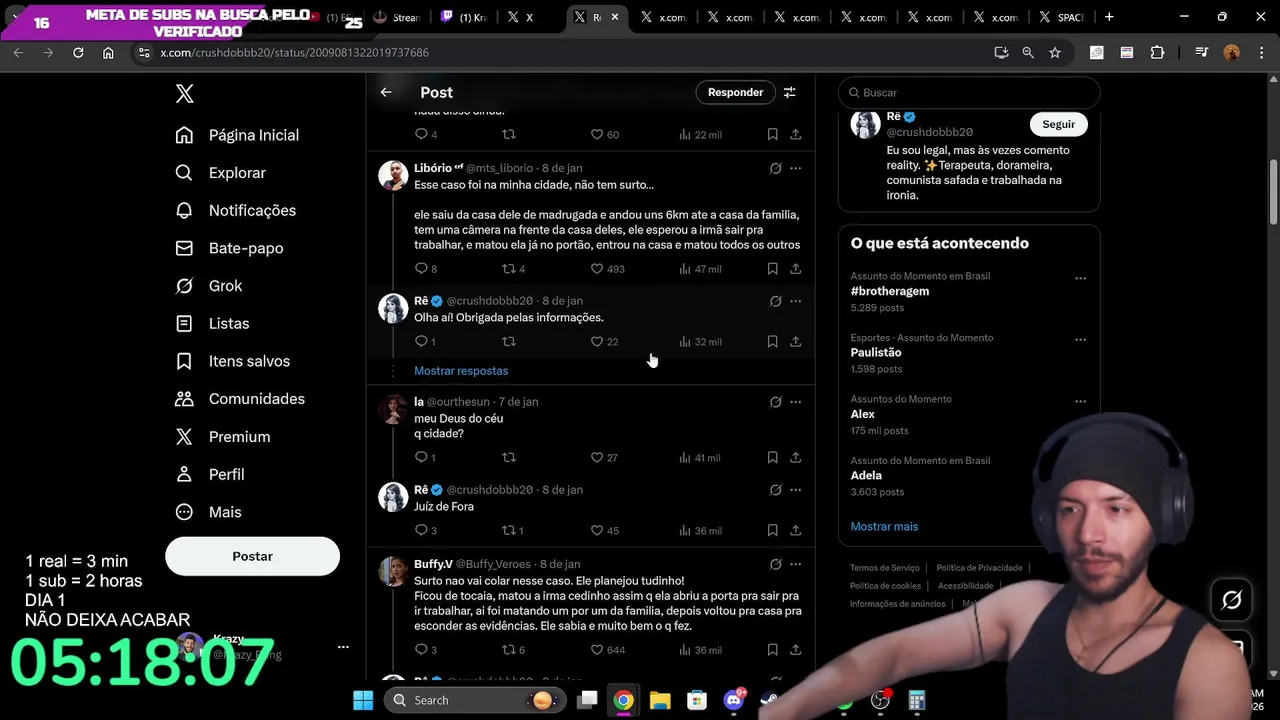Open Chrome extensions puzzle icon
The width and height of the screenshot is (1280, 720).
coord(1158,53)
